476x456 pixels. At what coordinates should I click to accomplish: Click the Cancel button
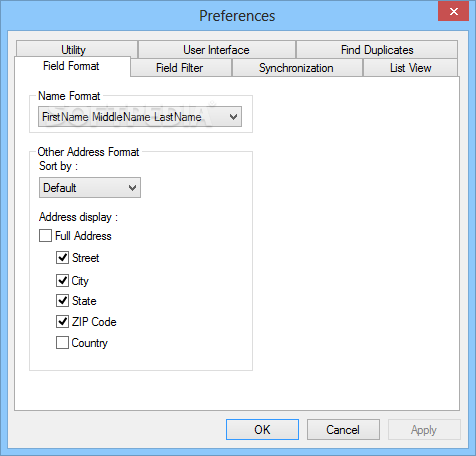click(x=343, y=430)
